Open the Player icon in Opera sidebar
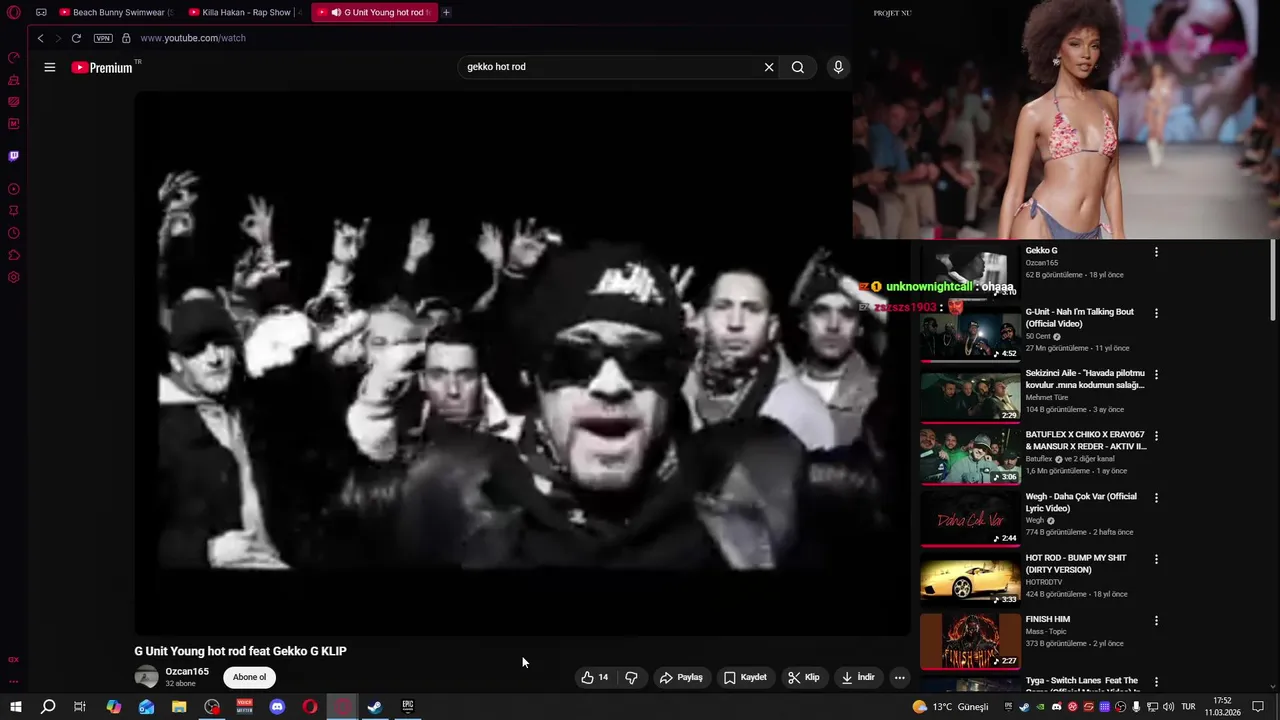This screenshot has width=1280, height=720. [14, 189]
